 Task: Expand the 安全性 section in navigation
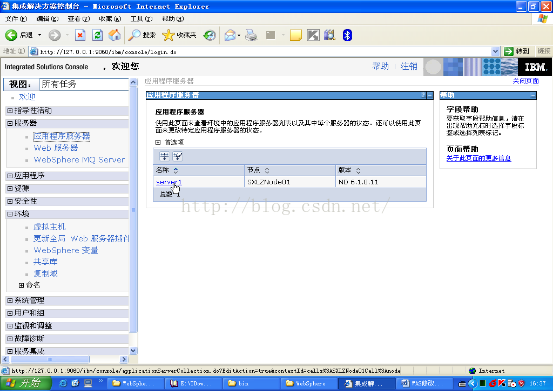coord(10,201)
